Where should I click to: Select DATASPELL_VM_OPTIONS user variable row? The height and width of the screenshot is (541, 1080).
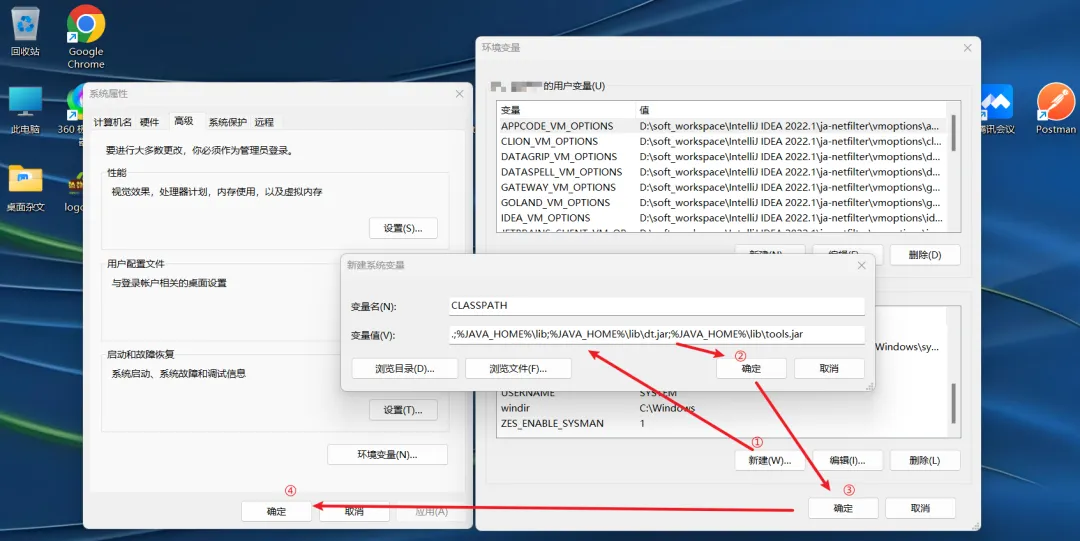point(723,172)
